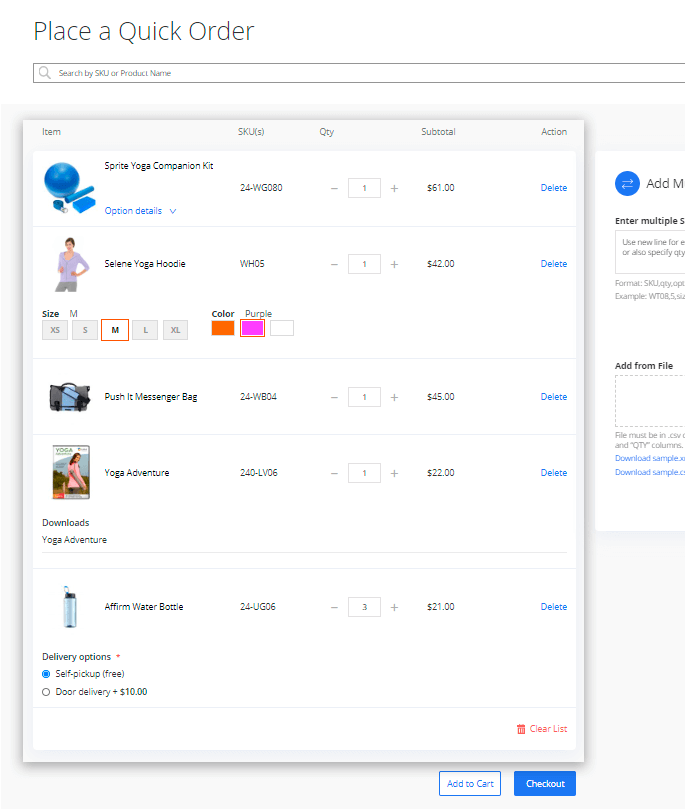This screenshot has height=809, width=685.
Task: Click the blue Add Multiple swap icon
Action: (627, 183)
